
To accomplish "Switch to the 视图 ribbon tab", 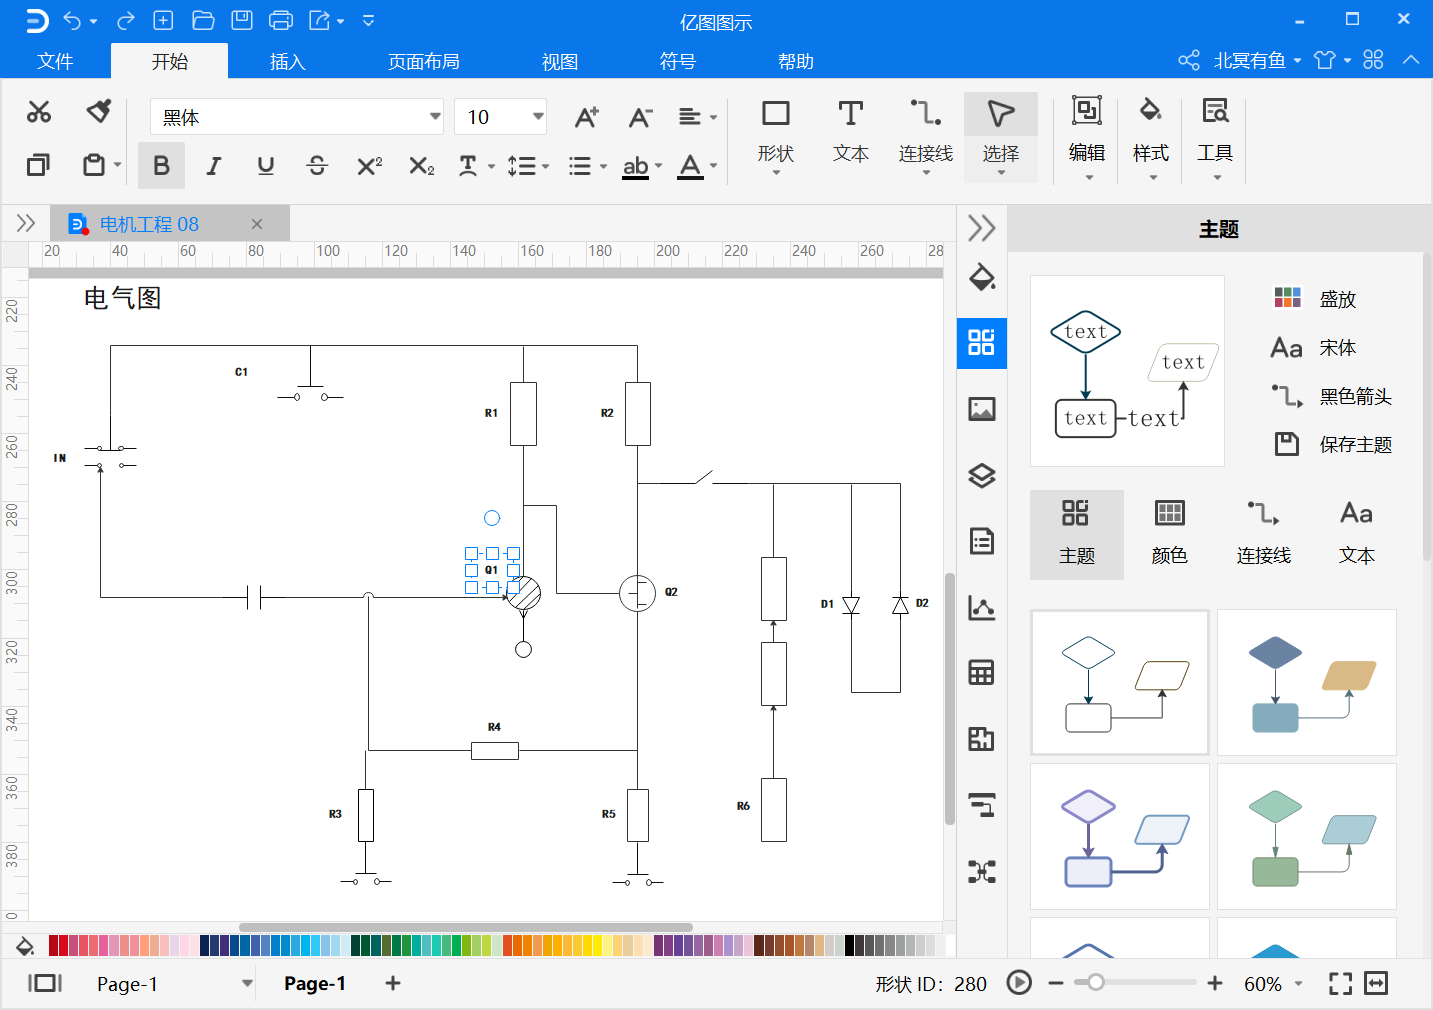I will pos(560,61).
